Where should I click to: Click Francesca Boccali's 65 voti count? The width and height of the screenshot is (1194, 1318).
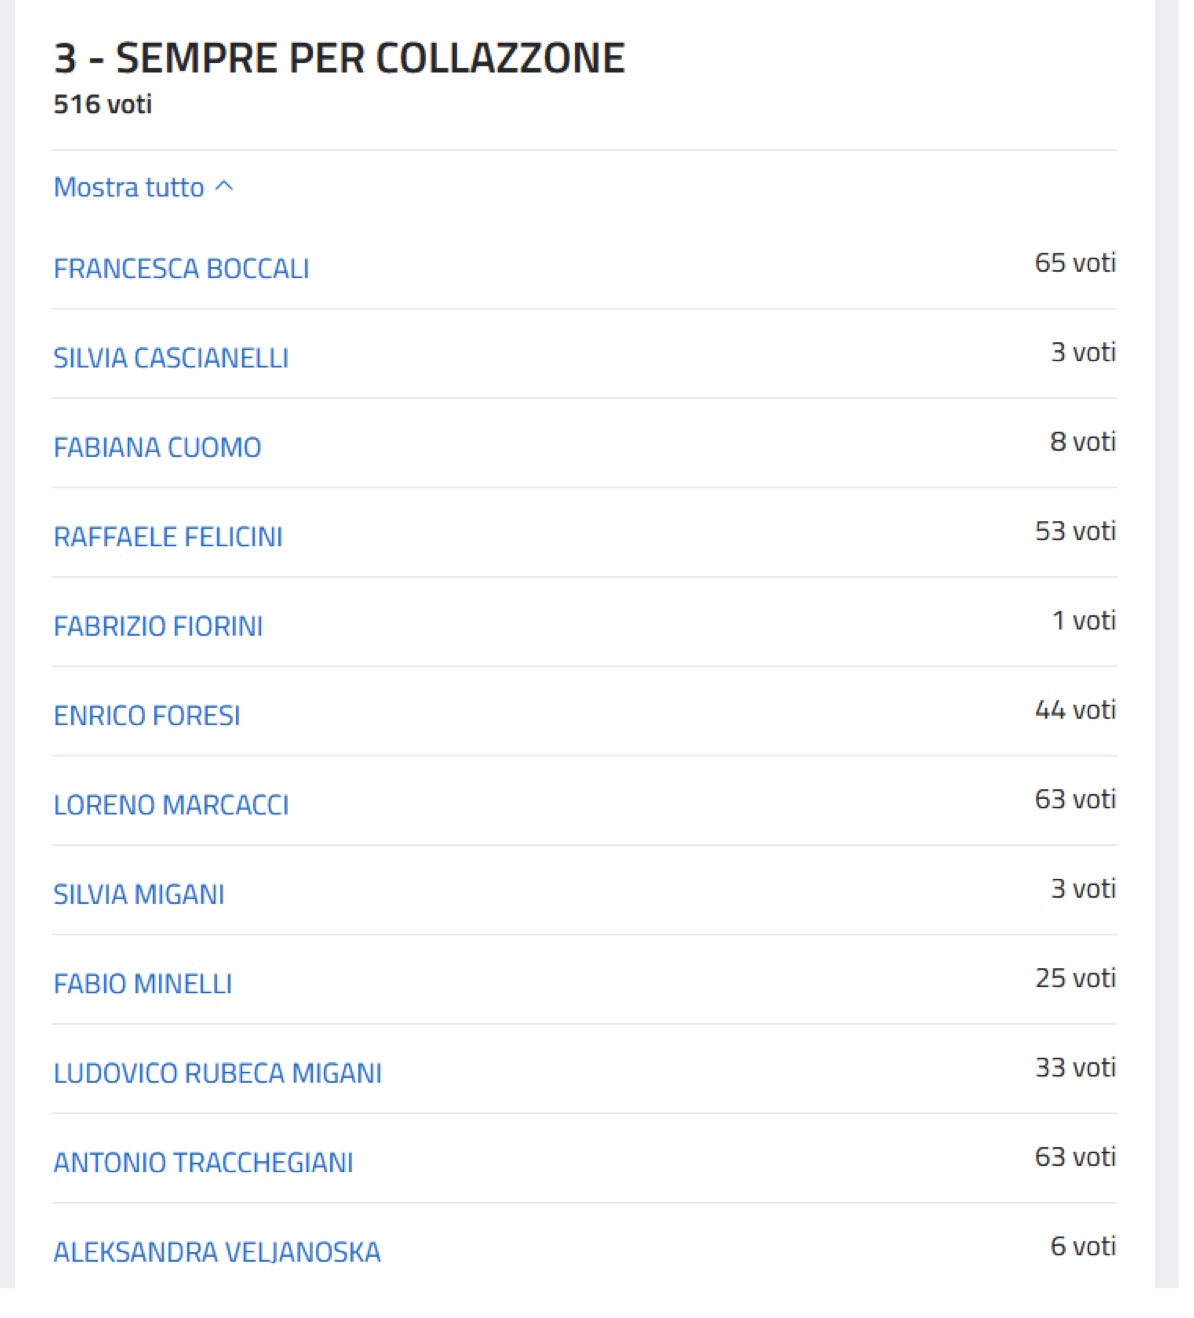(x=1075, y=263)
